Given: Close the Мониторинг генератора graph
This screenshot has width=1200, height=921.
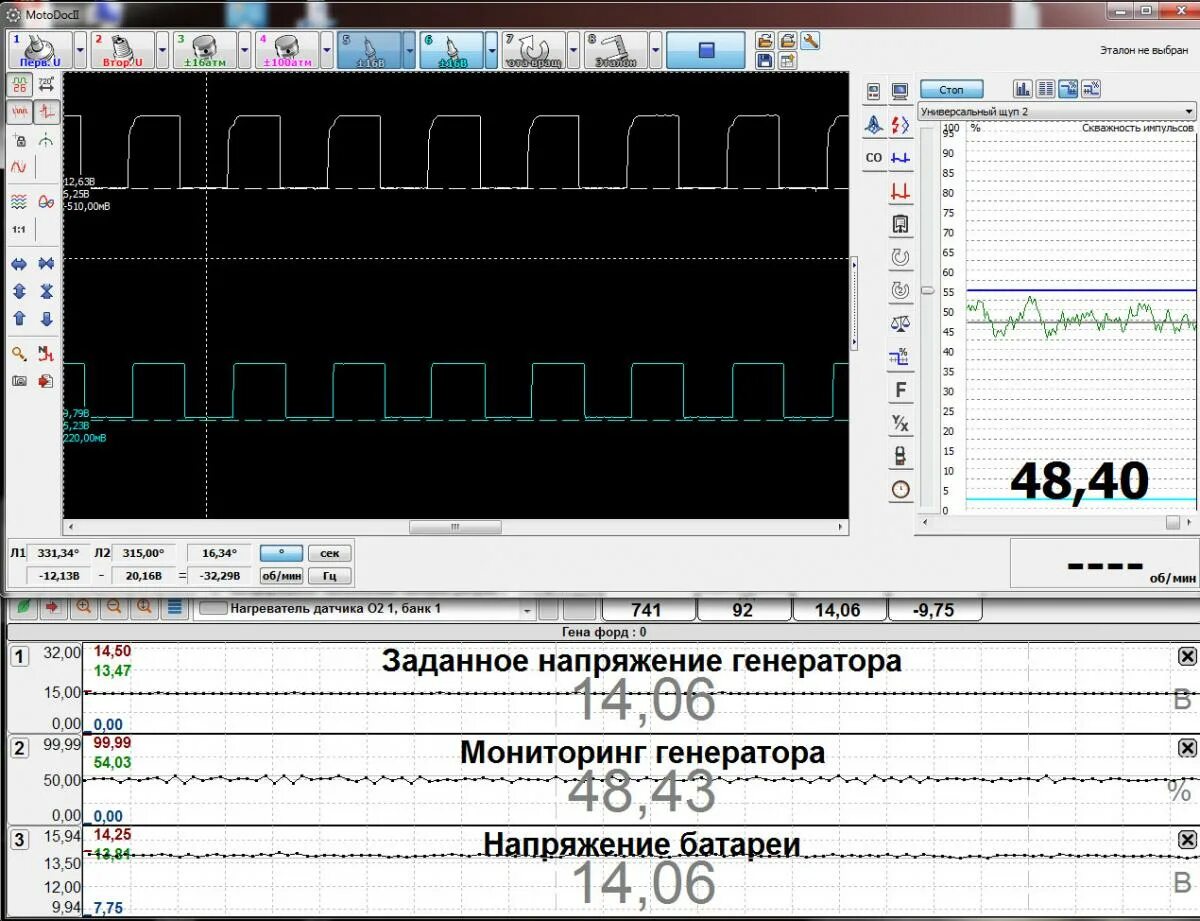Looking at the screenshot, I should click(x=1186, y=748).
